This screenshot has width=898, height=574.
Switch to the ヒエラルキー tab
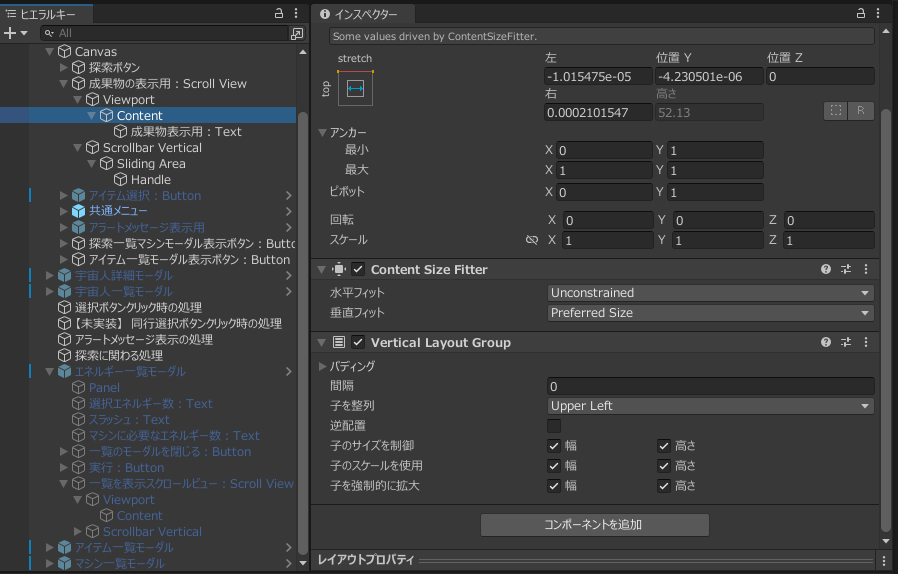47,14
